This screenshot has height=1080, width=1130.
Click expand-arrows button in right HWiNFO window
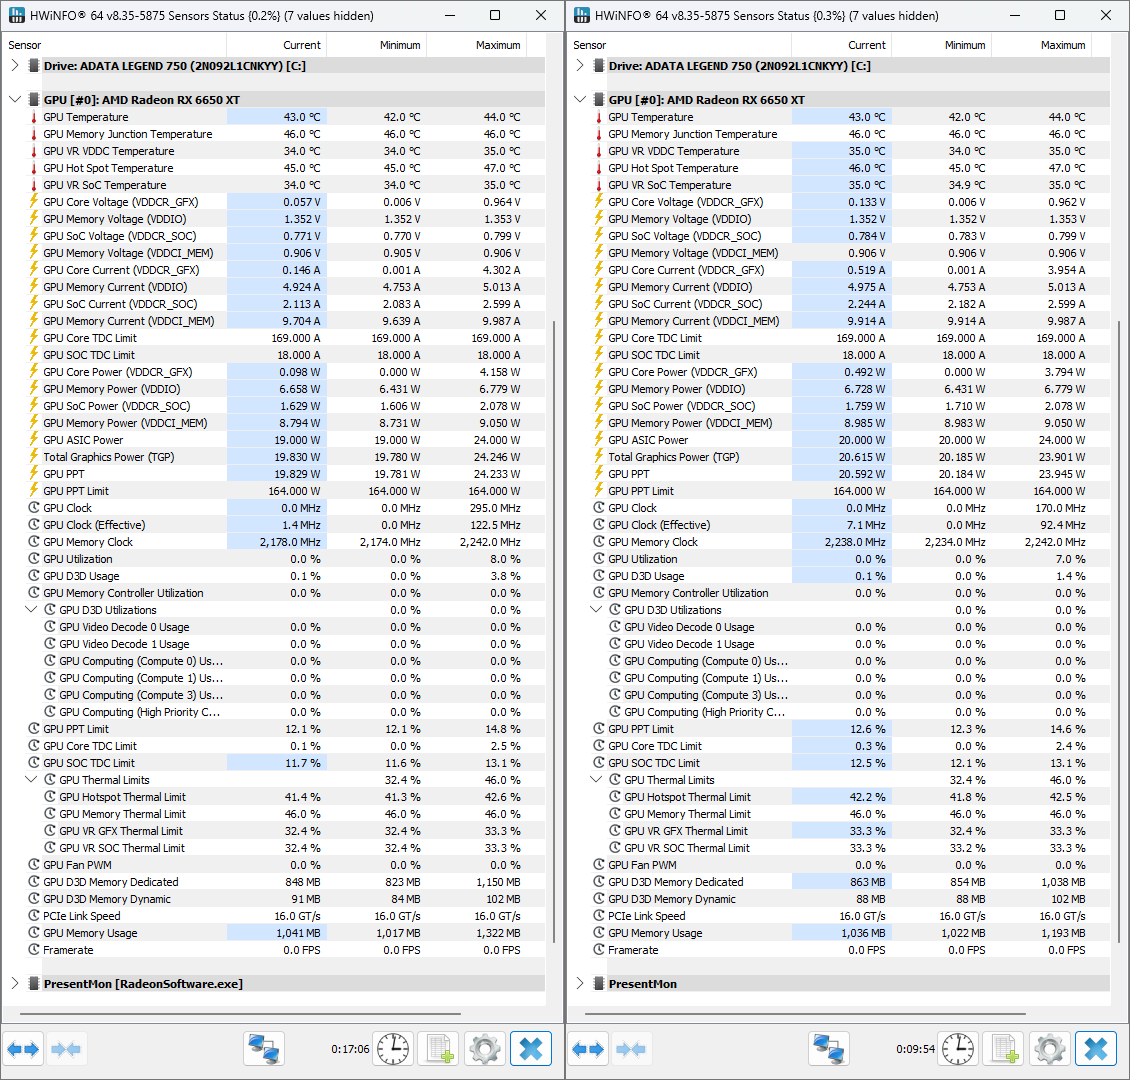[x=588, y=1049]
